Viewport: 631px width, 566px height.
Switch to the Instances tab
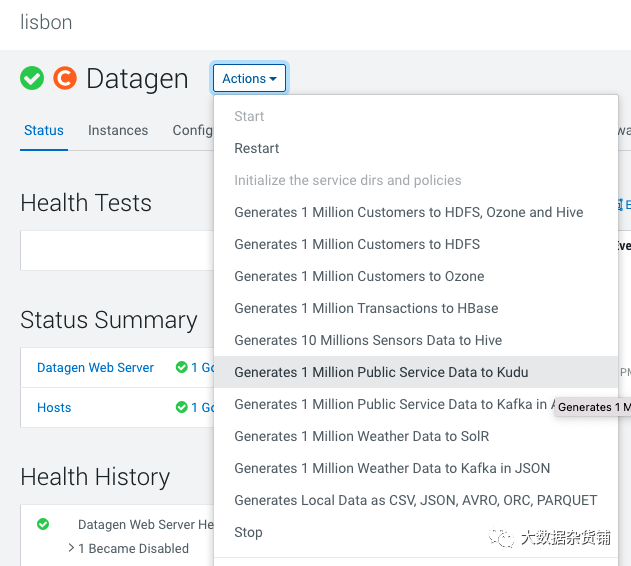tap(118, 130)
